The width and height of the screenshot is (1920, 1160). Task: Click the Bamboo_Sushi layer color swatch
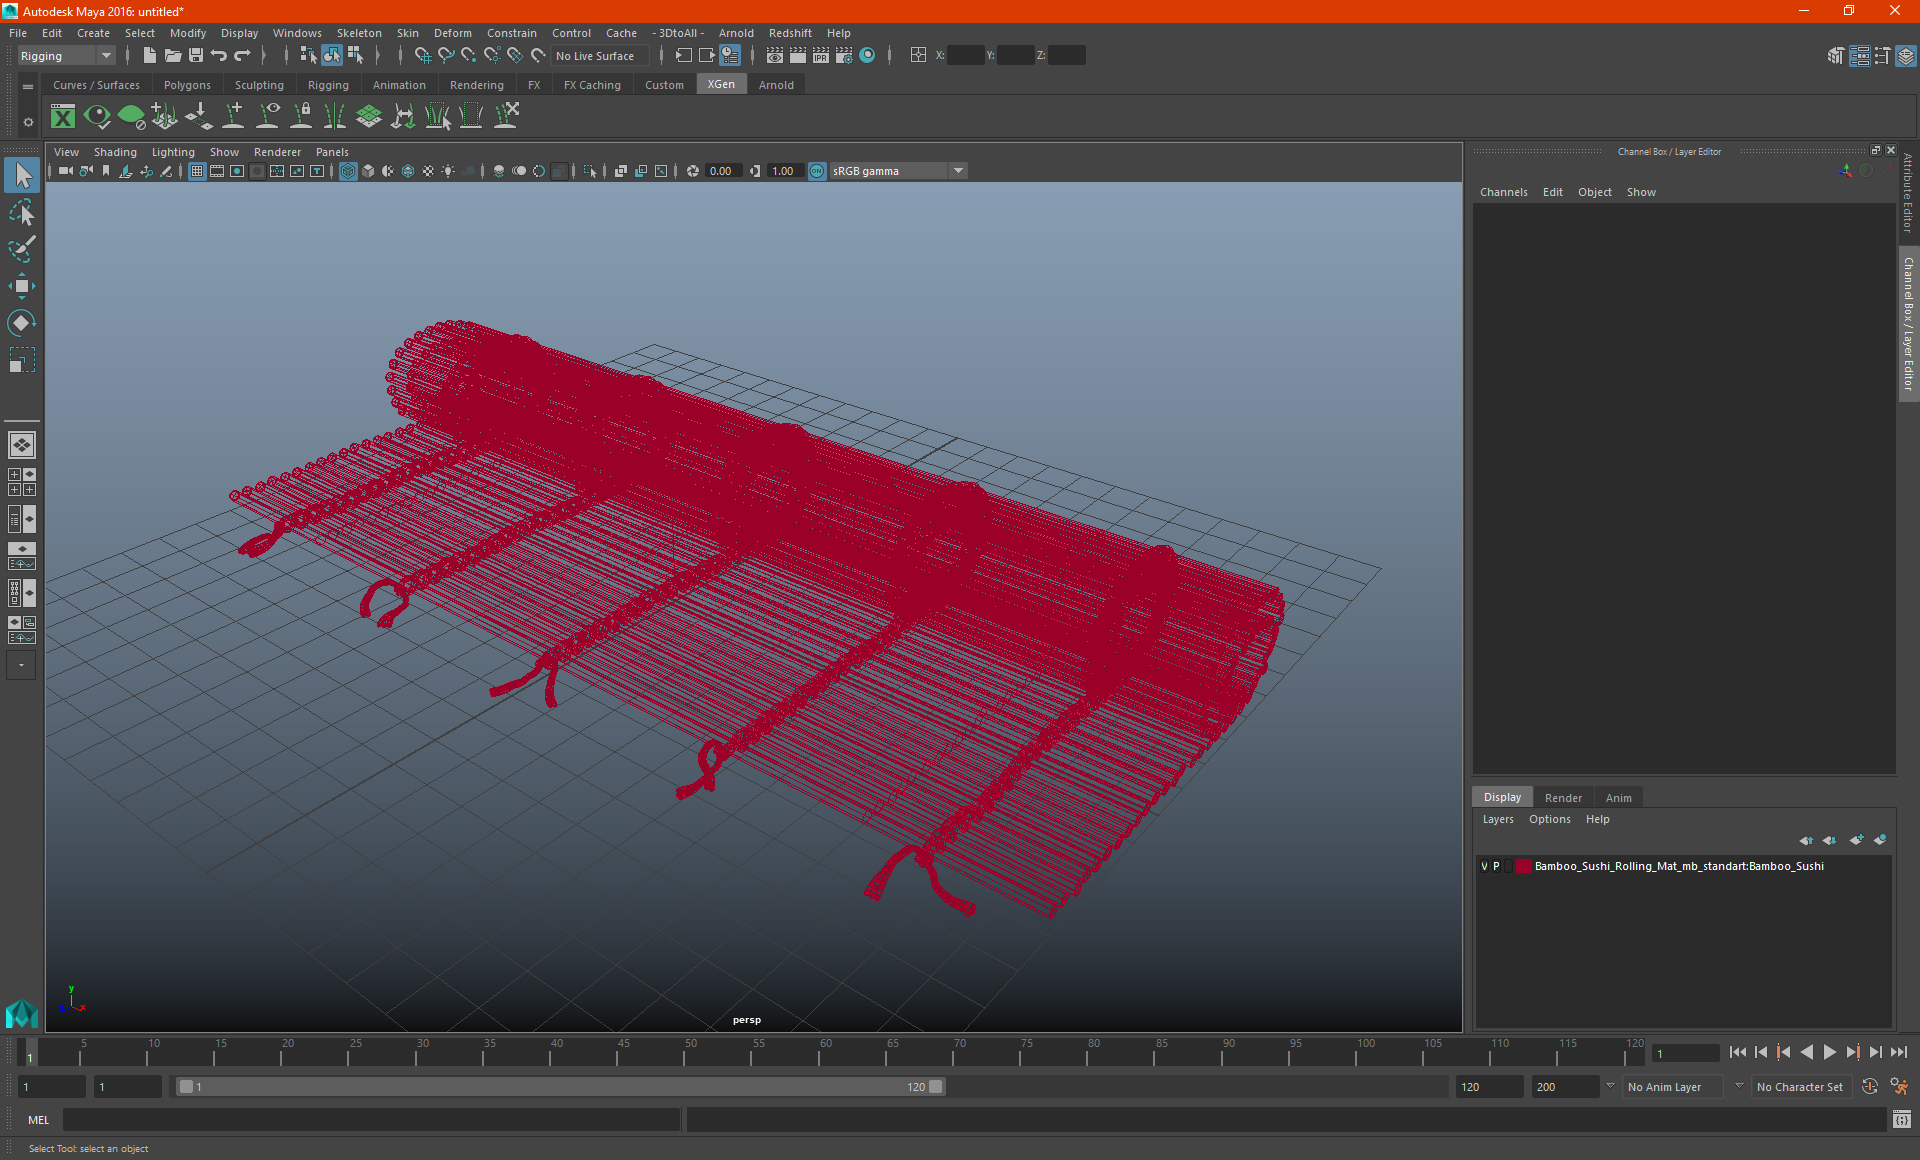pyautogui.click(x=1523, y=866)
